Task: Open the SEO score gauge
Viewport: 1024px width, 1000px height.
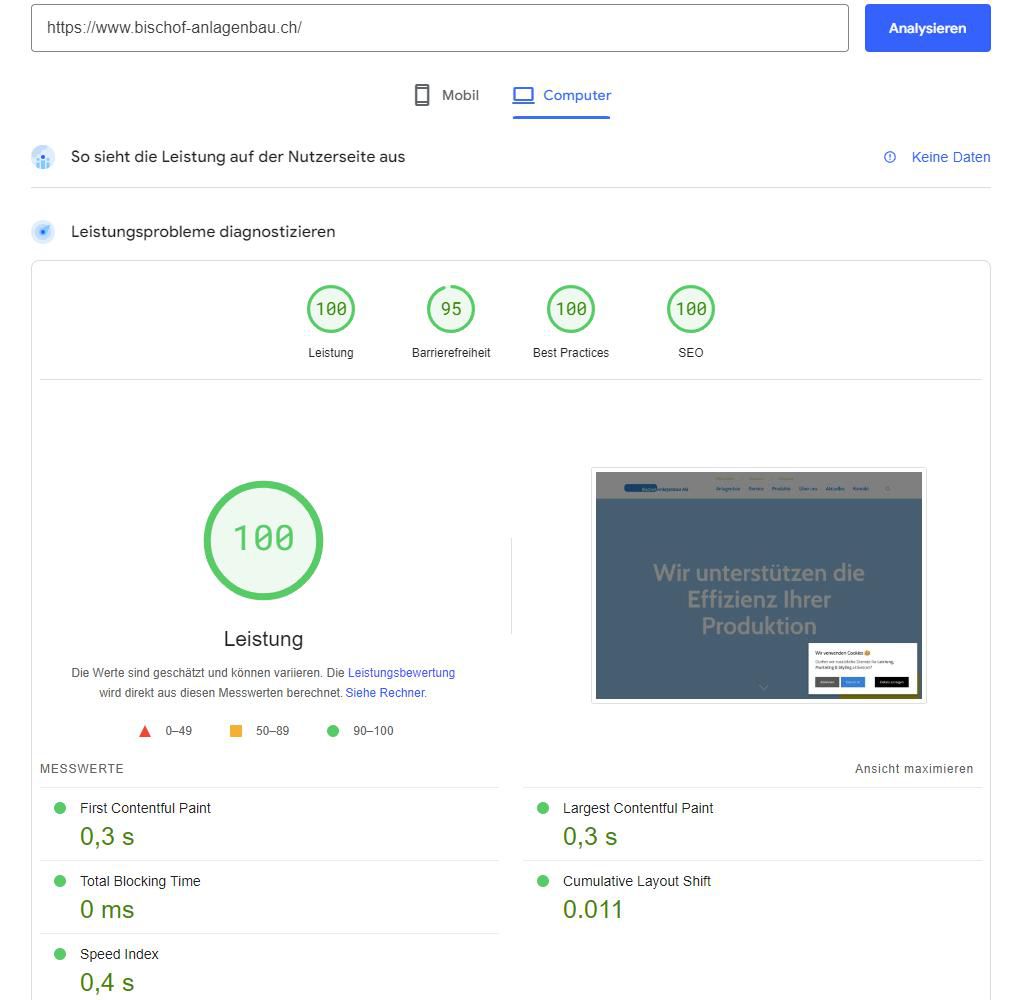Action: click(691, 309)
